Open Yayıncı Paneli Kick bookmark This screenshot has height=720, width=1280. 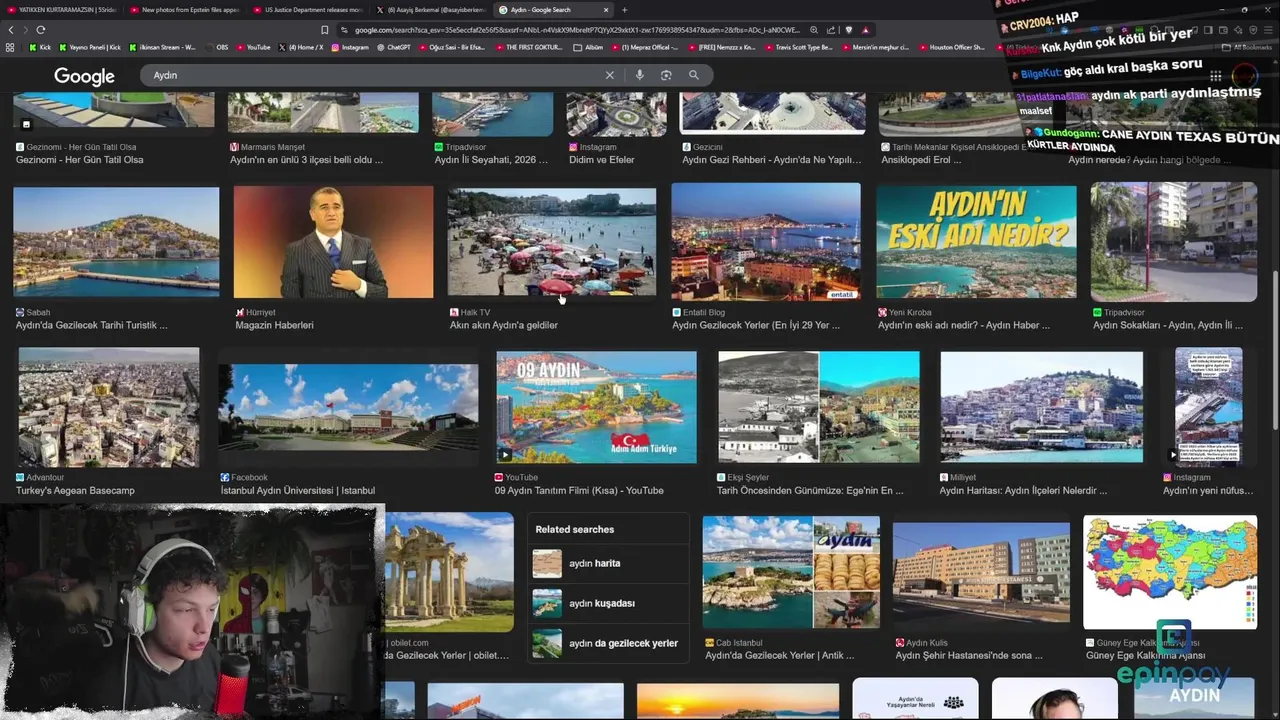pyautogui.click(x=90, y=47)
